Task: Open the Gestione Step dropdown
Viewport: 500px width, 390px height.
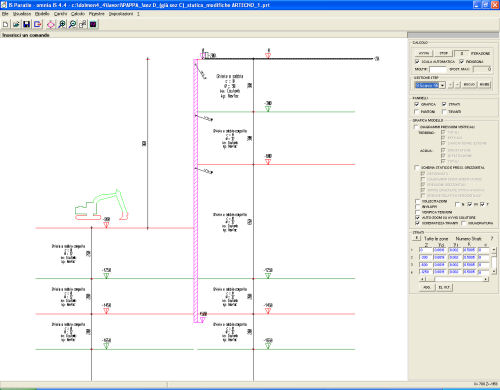Action: pyautogui.click(x=442, y=85)
